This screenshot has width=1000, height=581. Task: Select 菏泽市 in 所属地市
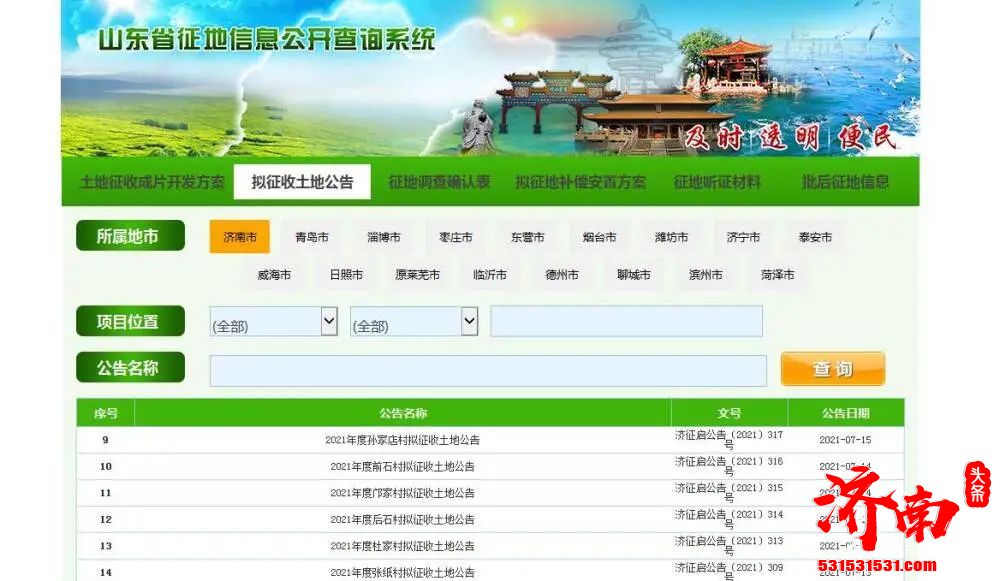pos(776,275)
